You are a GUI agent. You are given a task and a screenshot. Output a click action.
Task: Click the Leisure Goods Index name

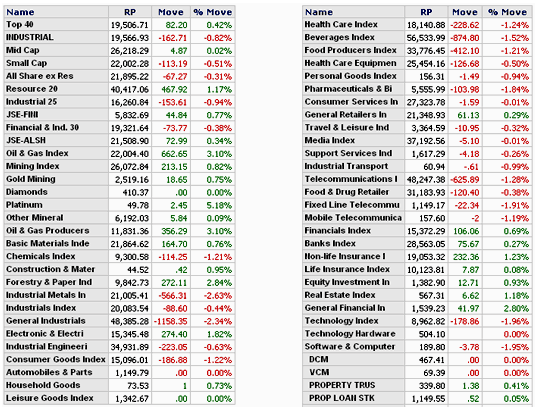pos(50,398)
